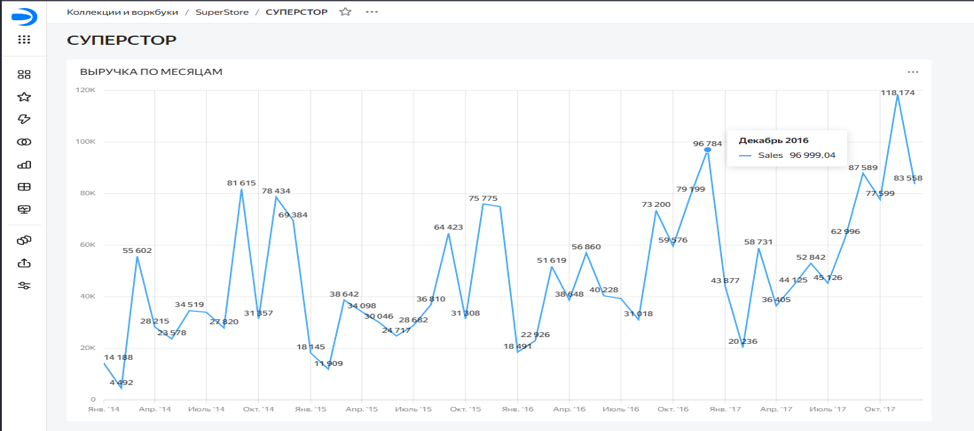Image resolution: width=974 pixels, height=431 pixels.
Task: Open collections and workbooks sidebar icon
Action: pyautogui.click(x=24, y=75)
